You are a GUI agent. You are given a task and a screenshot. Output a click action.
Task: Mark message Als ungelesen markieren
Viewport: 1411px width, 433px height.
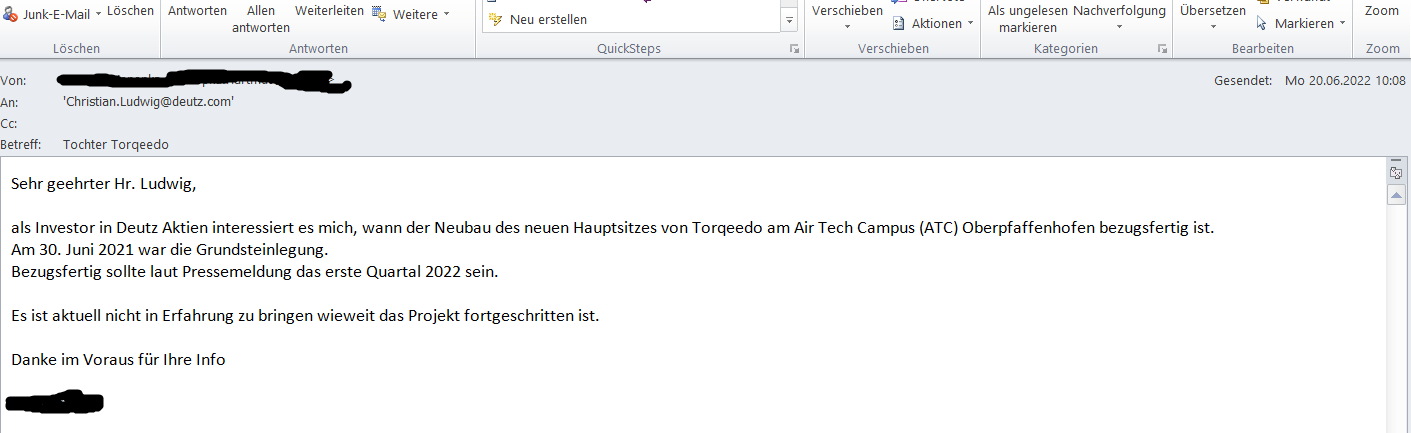click(1027, 19)
